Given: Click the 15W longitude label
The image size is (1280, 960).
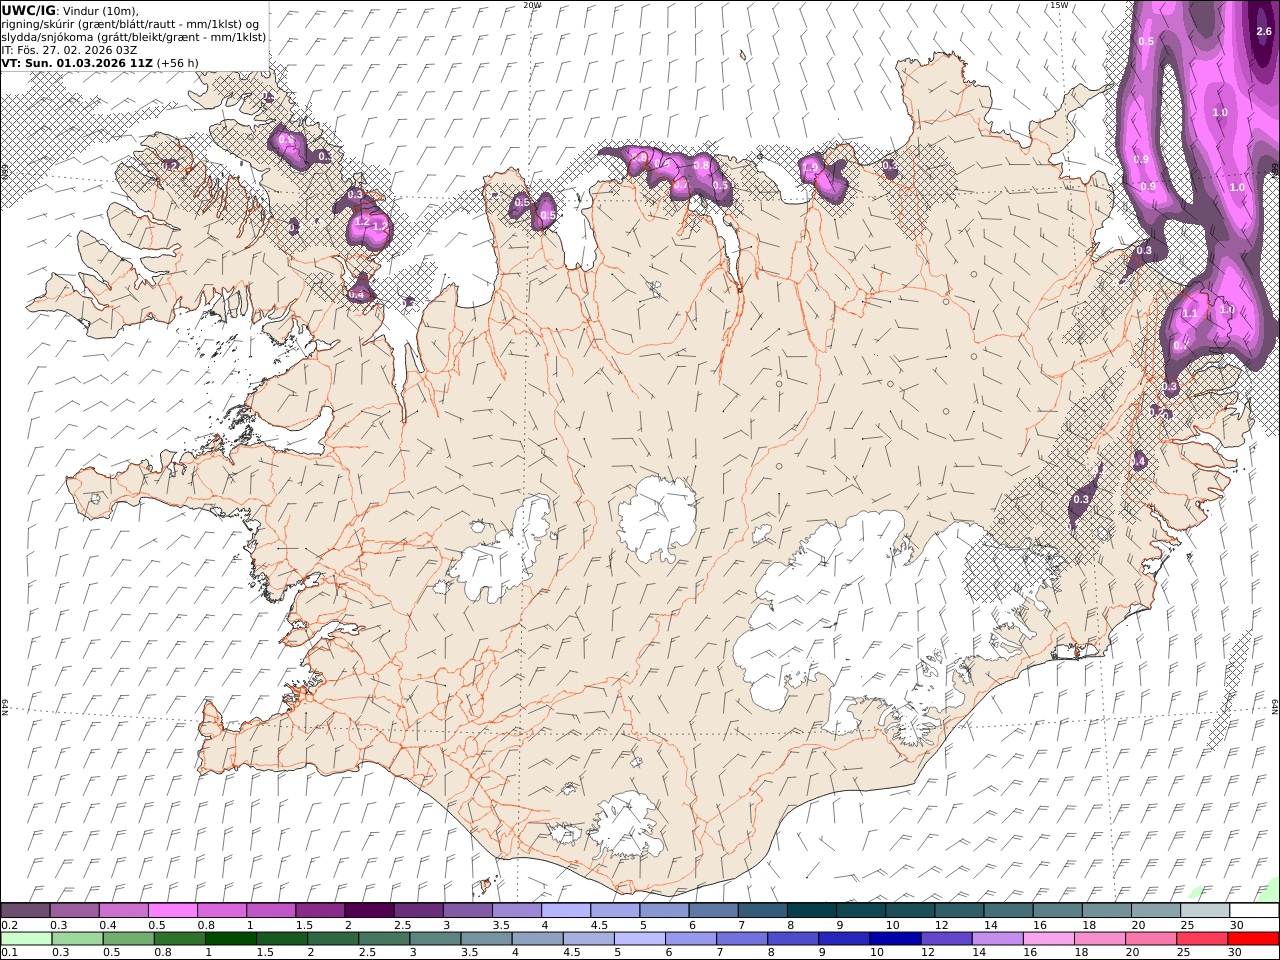Looking at the screenshot, I should [x=1058, y=5].
